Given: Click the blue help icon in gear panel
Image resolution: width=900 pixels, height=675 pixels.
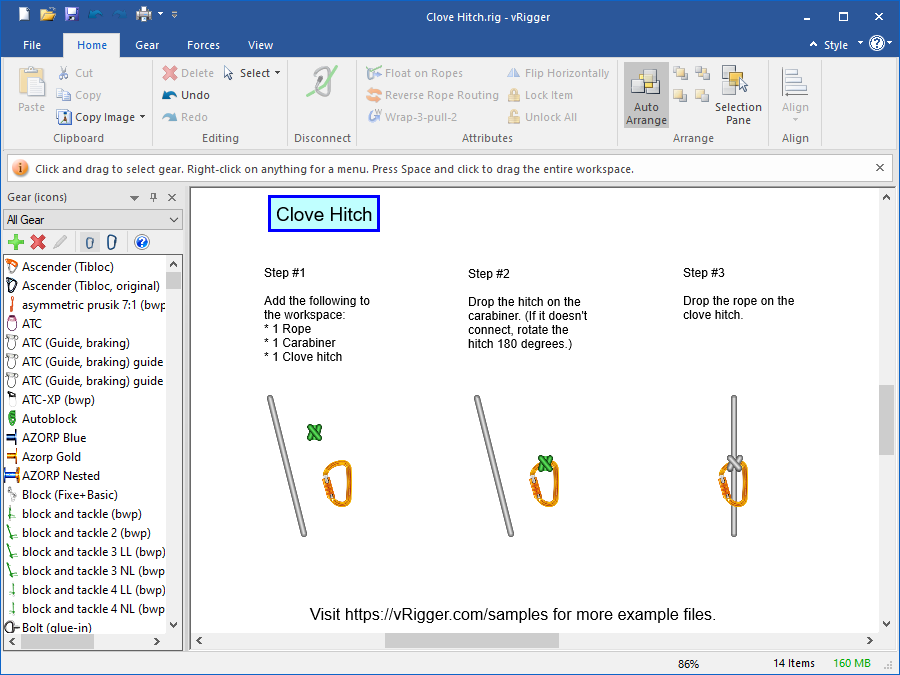Looking at the screenshot, I should (142, 242).
